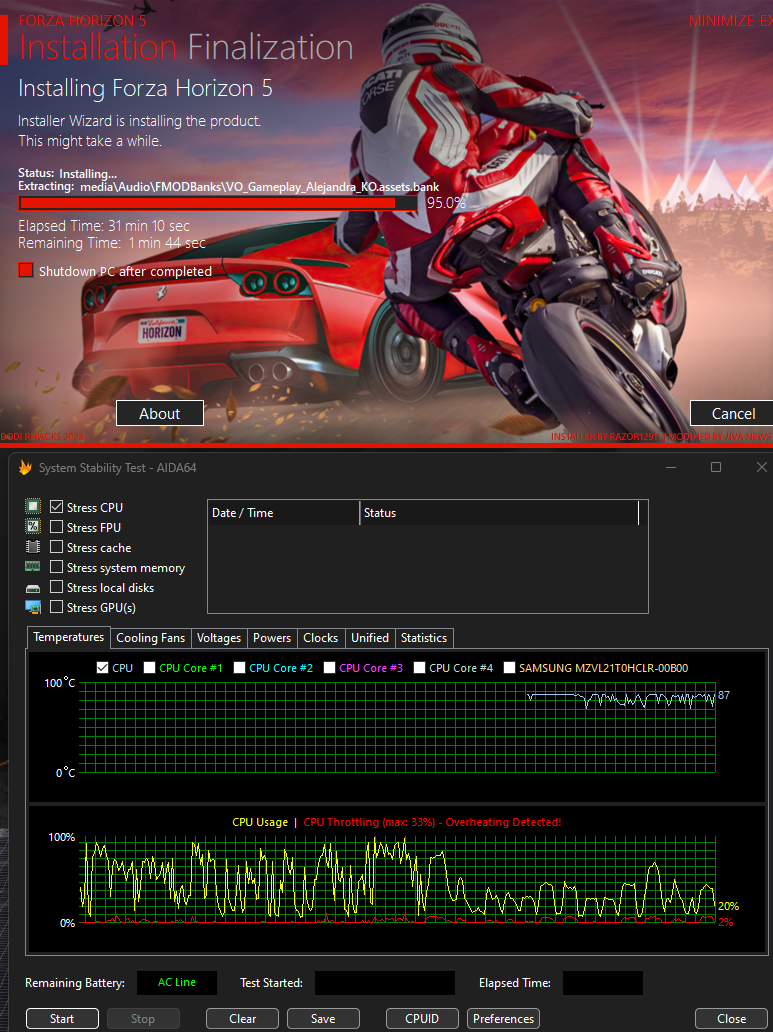This screenshot has width=773, height=1032.
Task: Click the Status column header
Action: (500, 513)
